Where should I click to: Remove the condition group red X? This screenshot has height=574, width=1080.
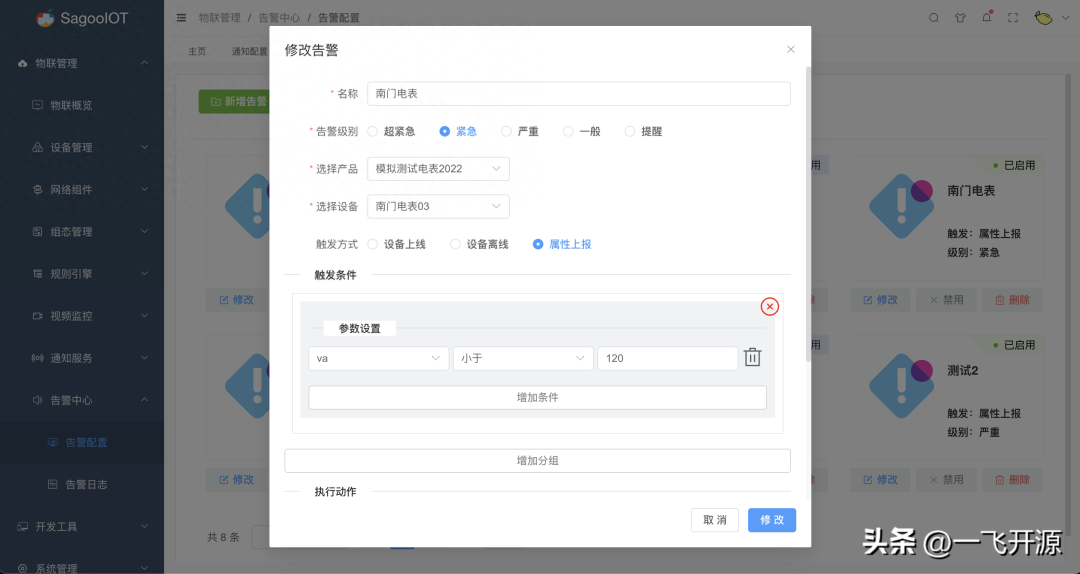(x=769, y=307)
